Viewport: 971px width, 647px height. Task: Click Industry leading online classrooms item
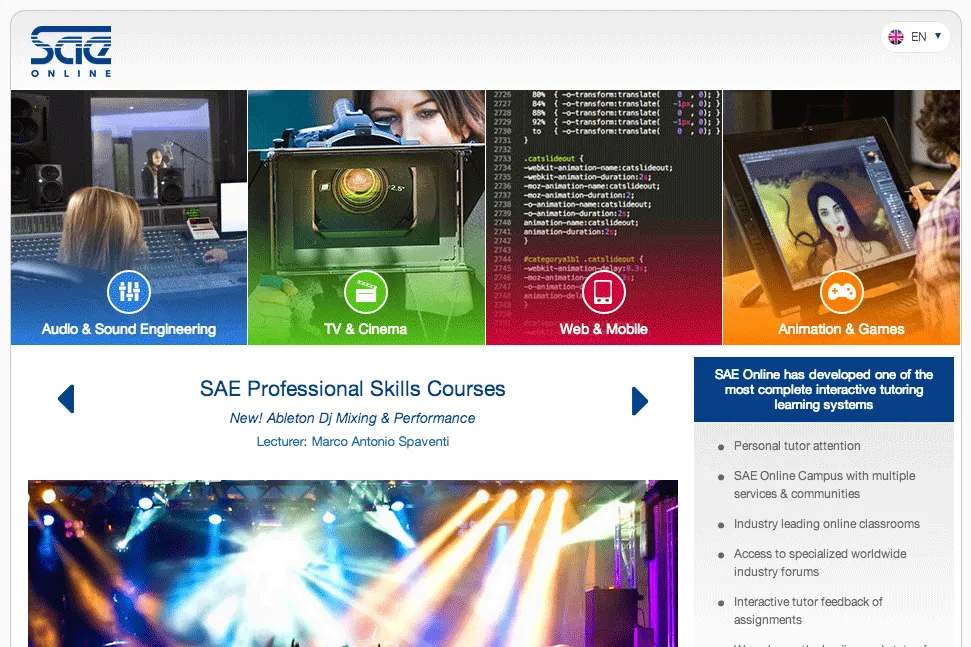[x=827, y=524]
